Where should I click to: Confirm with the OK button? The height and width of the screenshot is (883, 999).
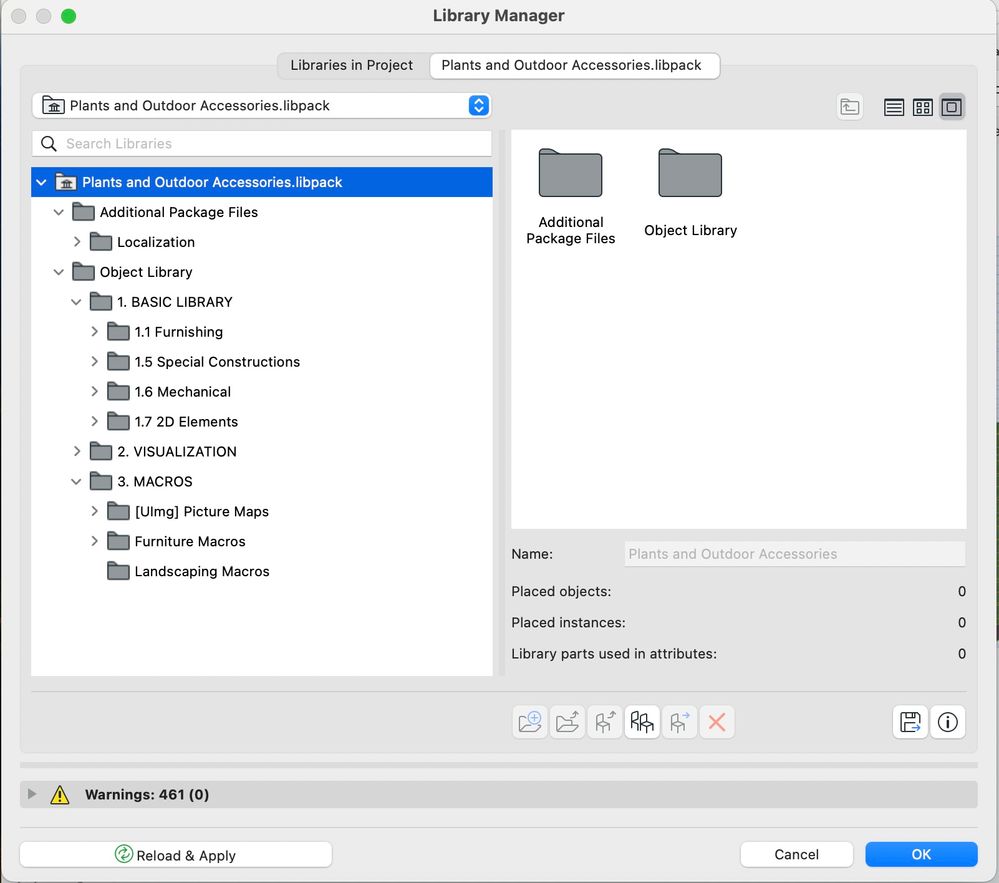[921, 855]
